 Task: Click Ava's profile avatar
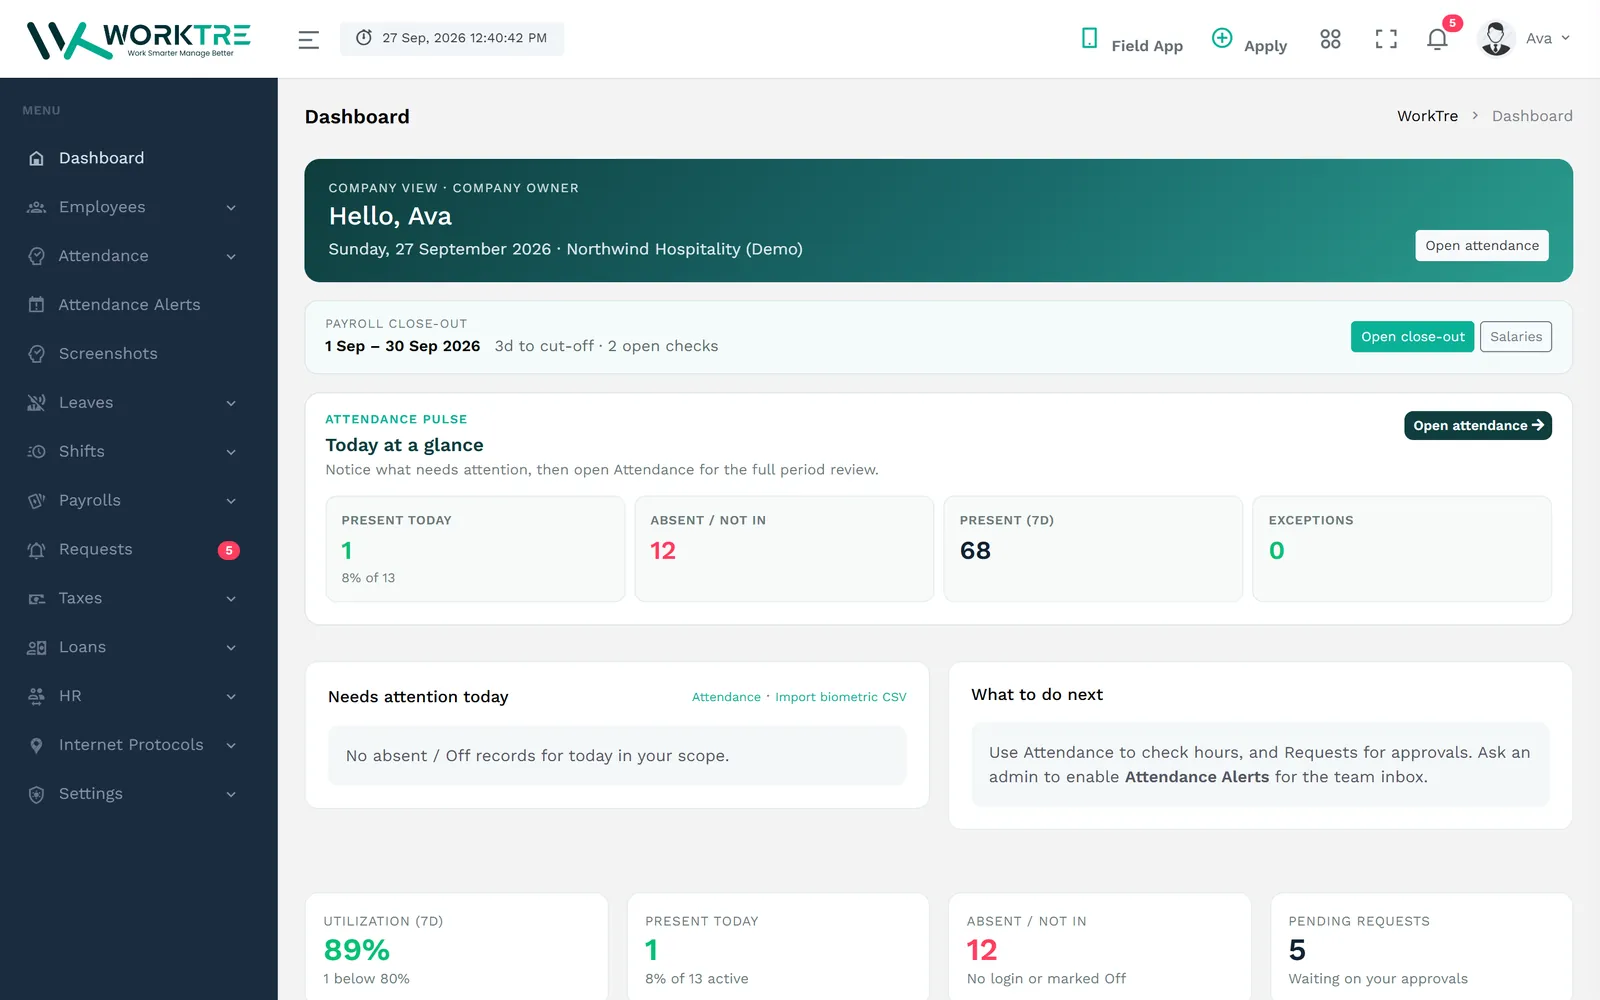coord(1496,39)
